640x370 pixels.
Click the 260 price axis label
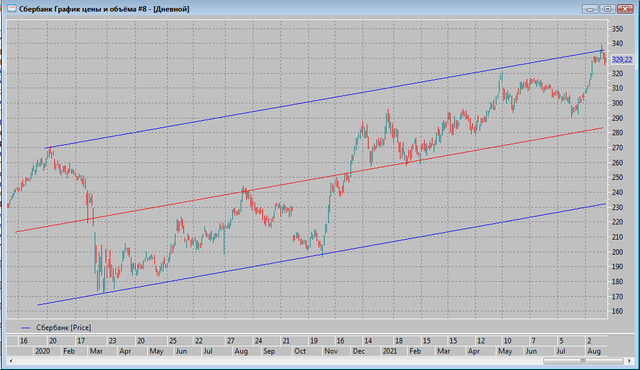tap(618, 163)
